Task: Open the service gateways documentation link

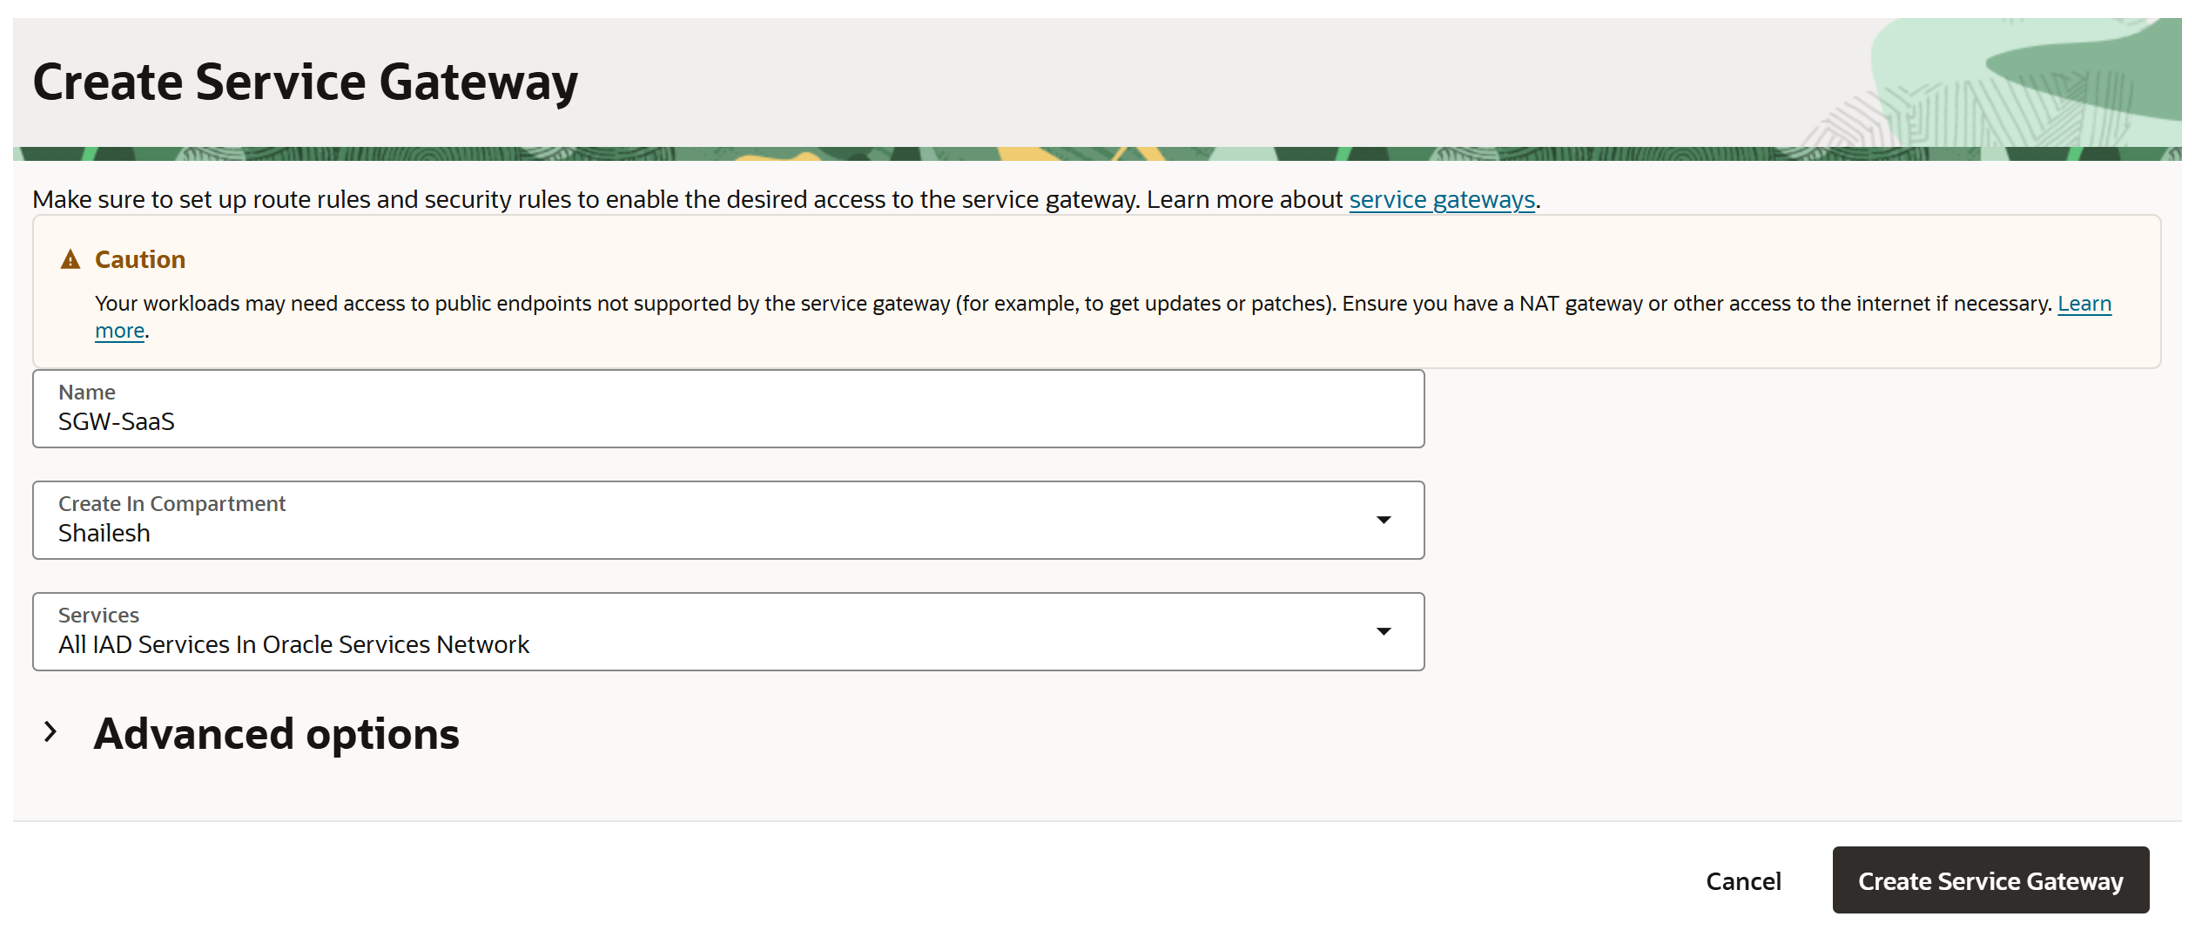Action: 1441,199
